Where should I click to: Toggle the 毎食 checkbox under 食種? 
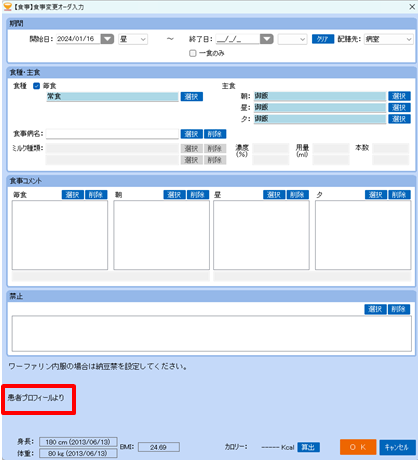pos(36,86)
